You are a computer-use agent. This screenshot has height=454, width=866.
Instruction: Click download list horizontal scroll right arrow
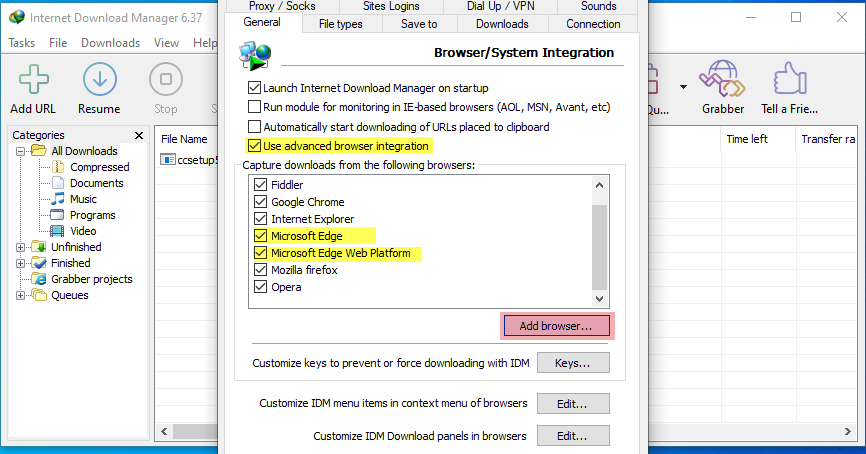click(x=847, y=431)
